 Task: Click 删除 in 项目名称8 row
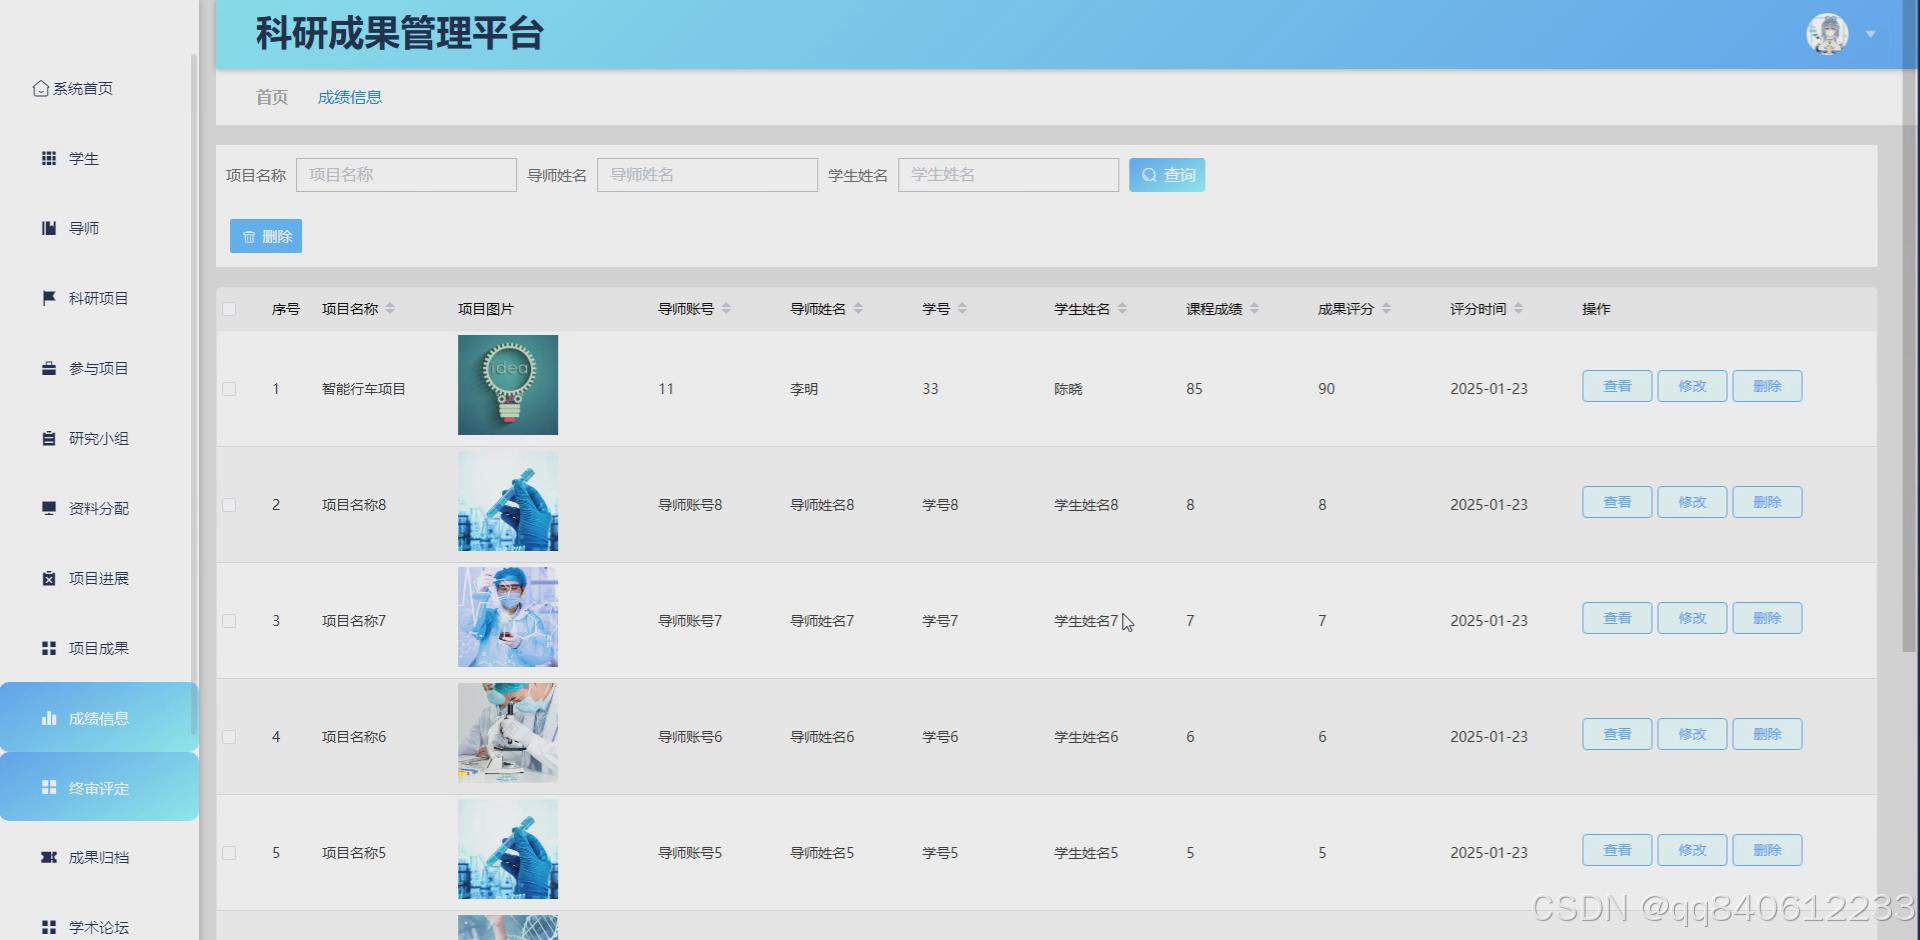click(x=1767, y=502)
